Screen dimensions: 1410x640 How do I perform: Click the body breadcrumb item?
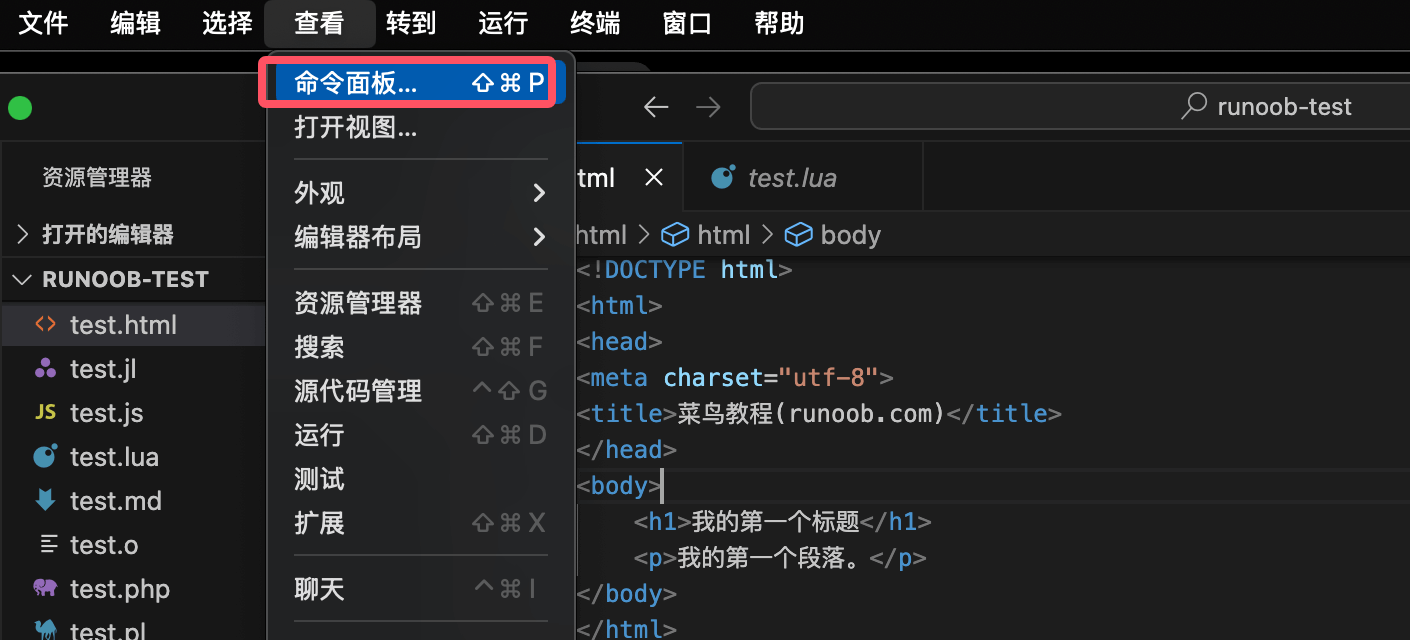pos(849,235)
